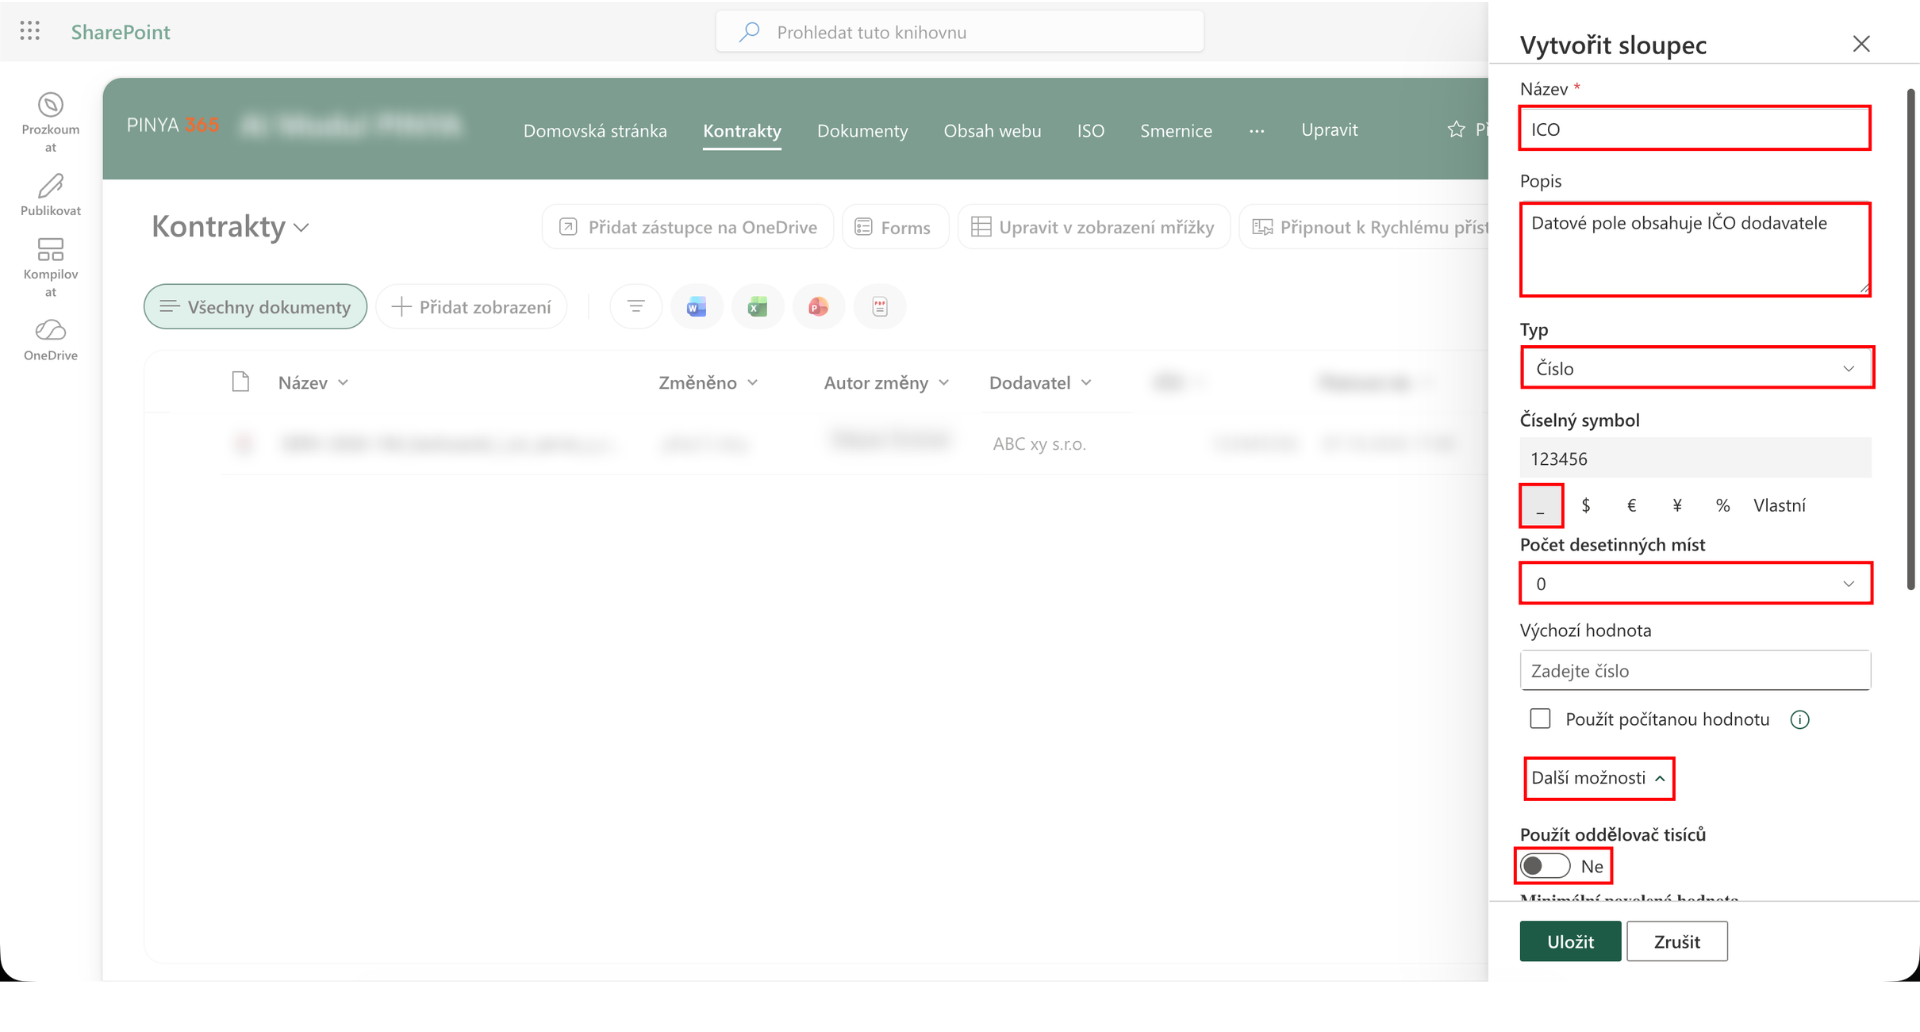
Task: Select the percent symbol option
Action: coord(1722,506)
